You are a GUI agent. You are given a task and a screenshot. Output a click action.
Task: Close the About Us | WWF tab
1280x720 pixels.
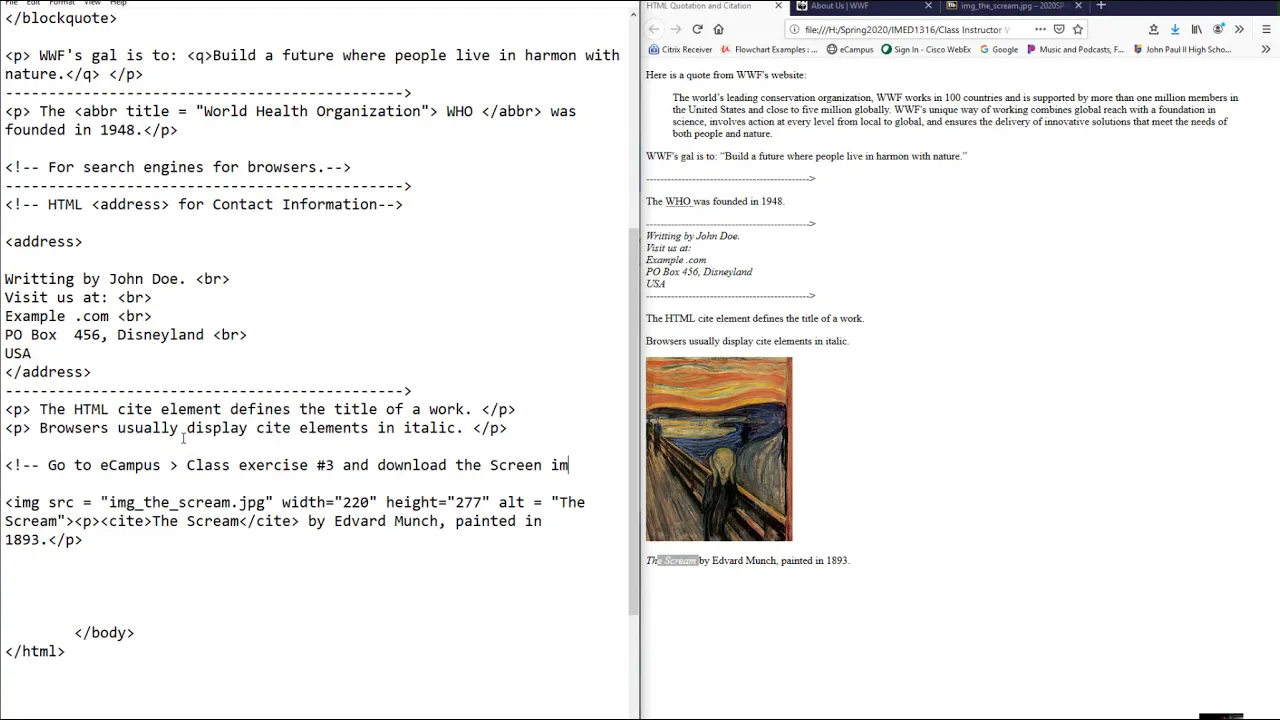tap(928, 6)
